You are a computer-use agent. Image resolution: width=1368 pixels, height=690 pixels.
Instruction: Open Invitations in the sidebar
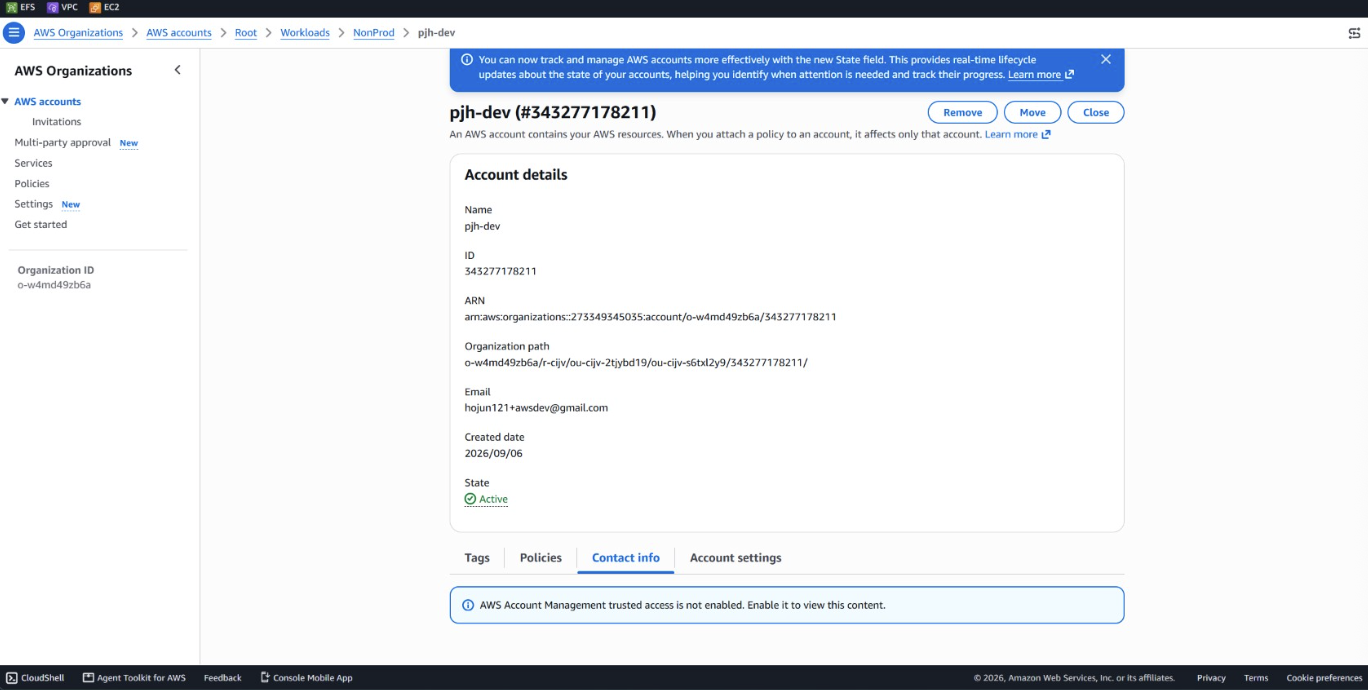(x=57, y=122)
